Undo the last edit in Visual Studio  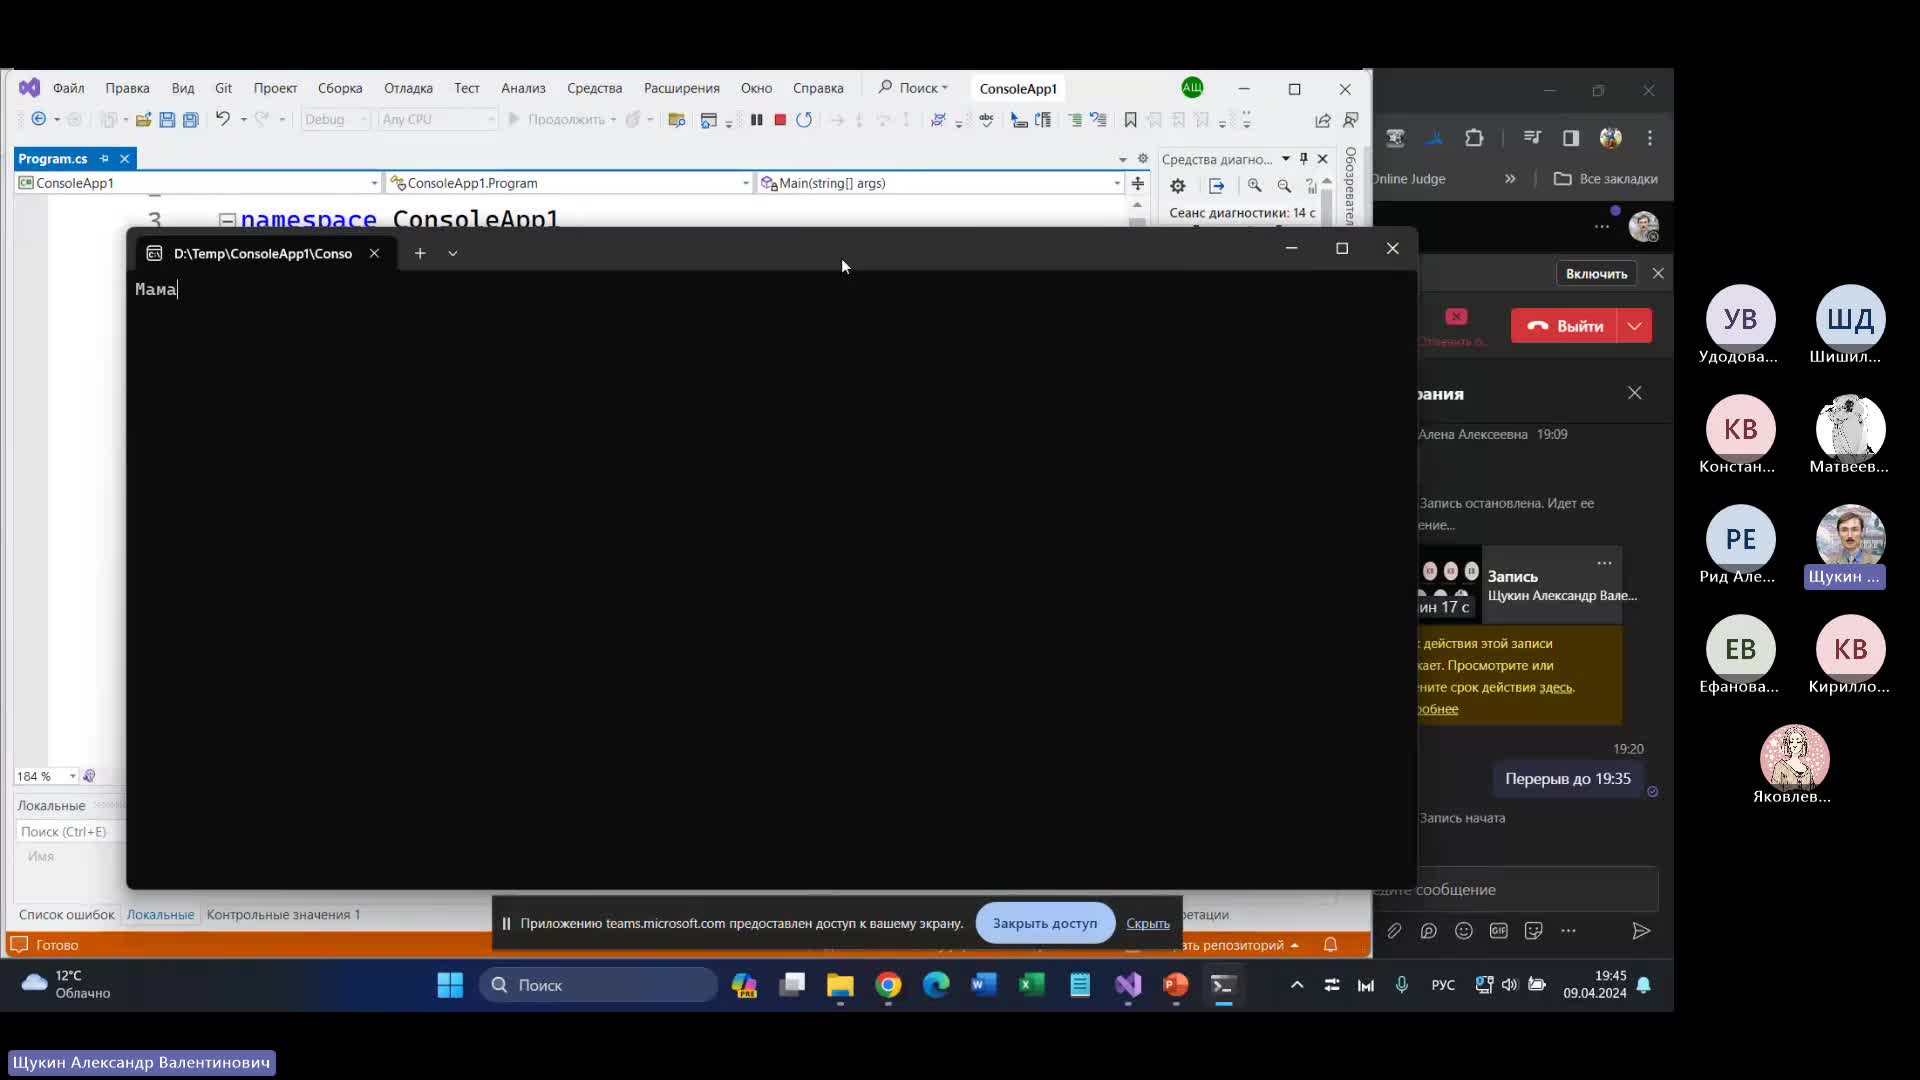click(222, 119)
